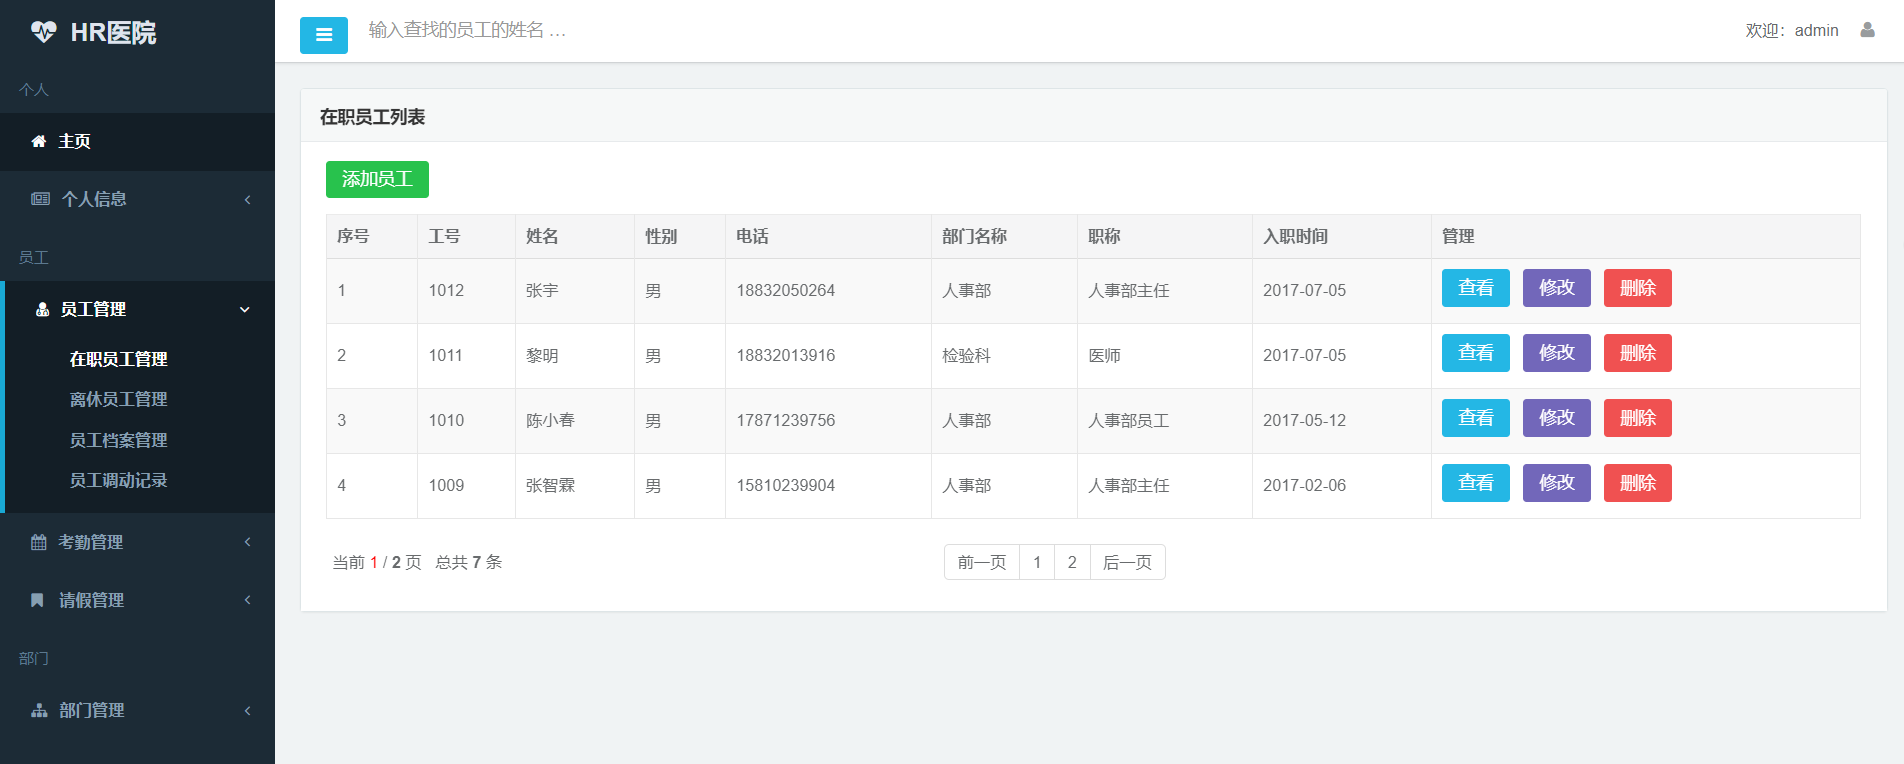Click 修改 for employee 陈小春
This screenshot has width=1904, height=764.
click(1557, 418)
